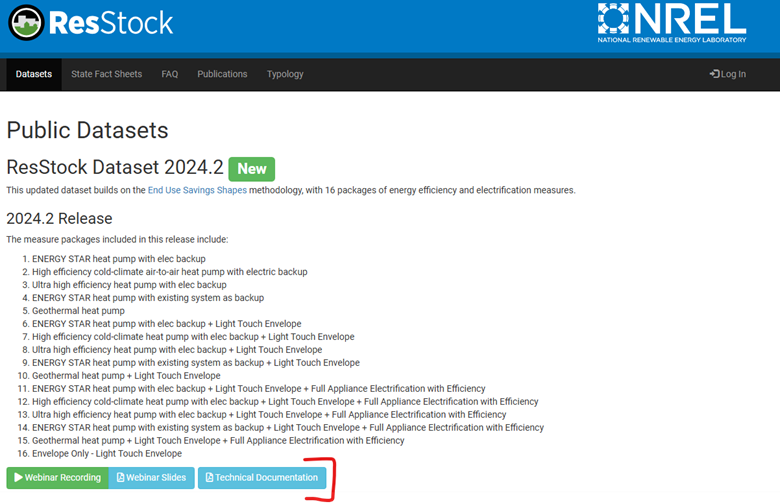Click the ResStock wordmark text
The image size is (780, 504).
tap(111, 23)
